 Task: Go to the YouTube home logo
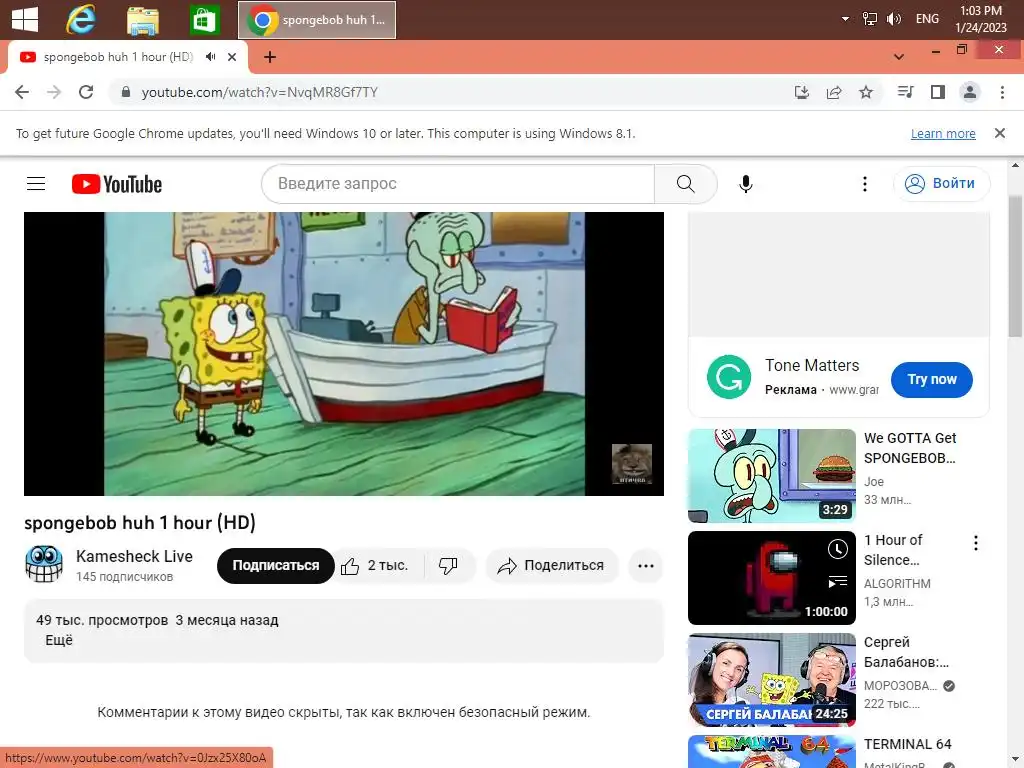point(117,184)
